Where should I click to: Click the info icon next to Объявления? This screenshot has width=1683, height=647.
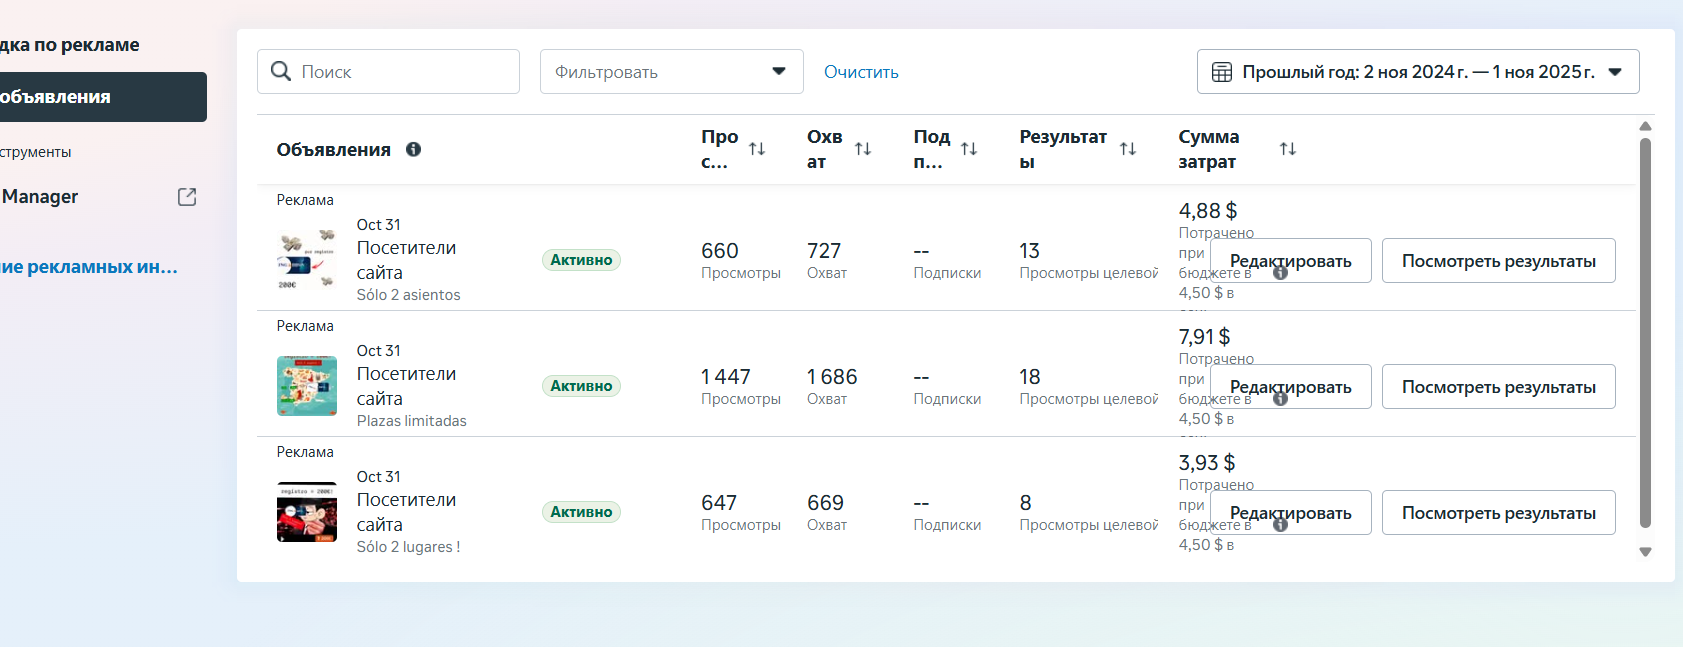coord(413,149)
